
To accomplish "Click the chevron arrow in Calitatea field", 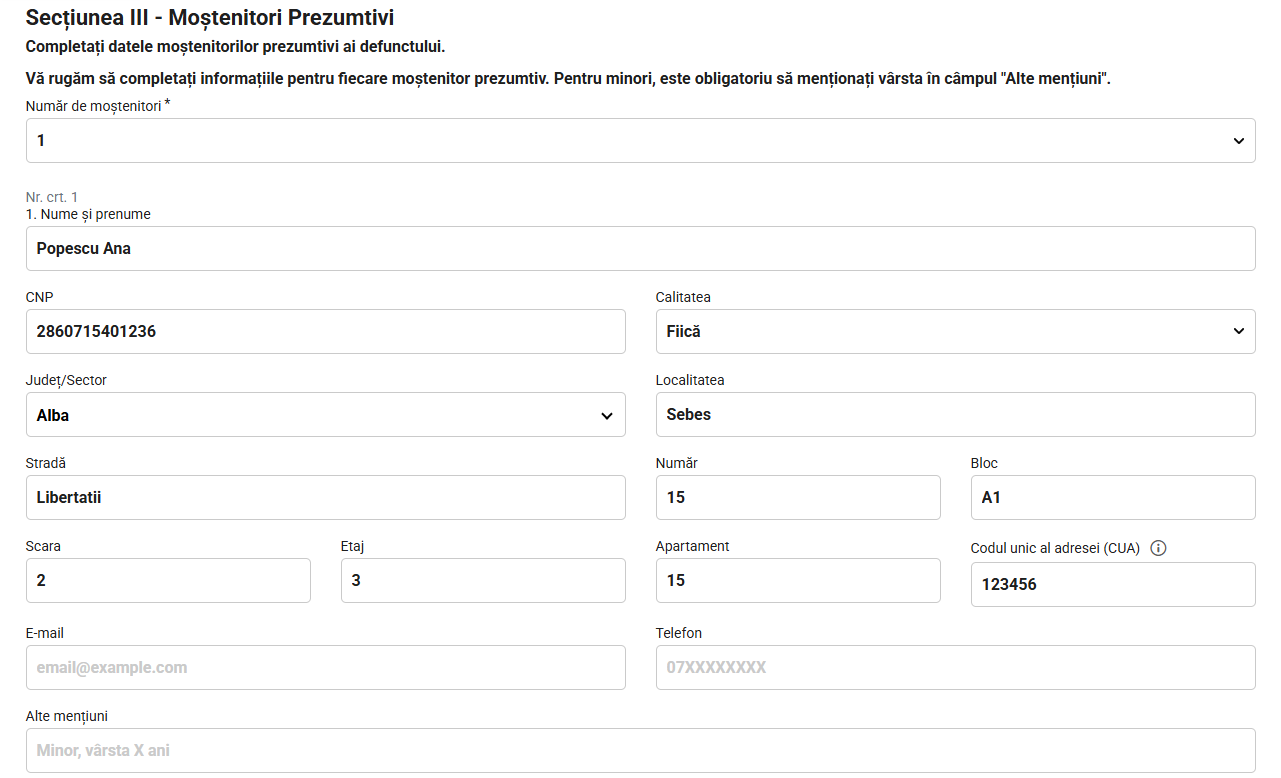I will (1239, 331).
